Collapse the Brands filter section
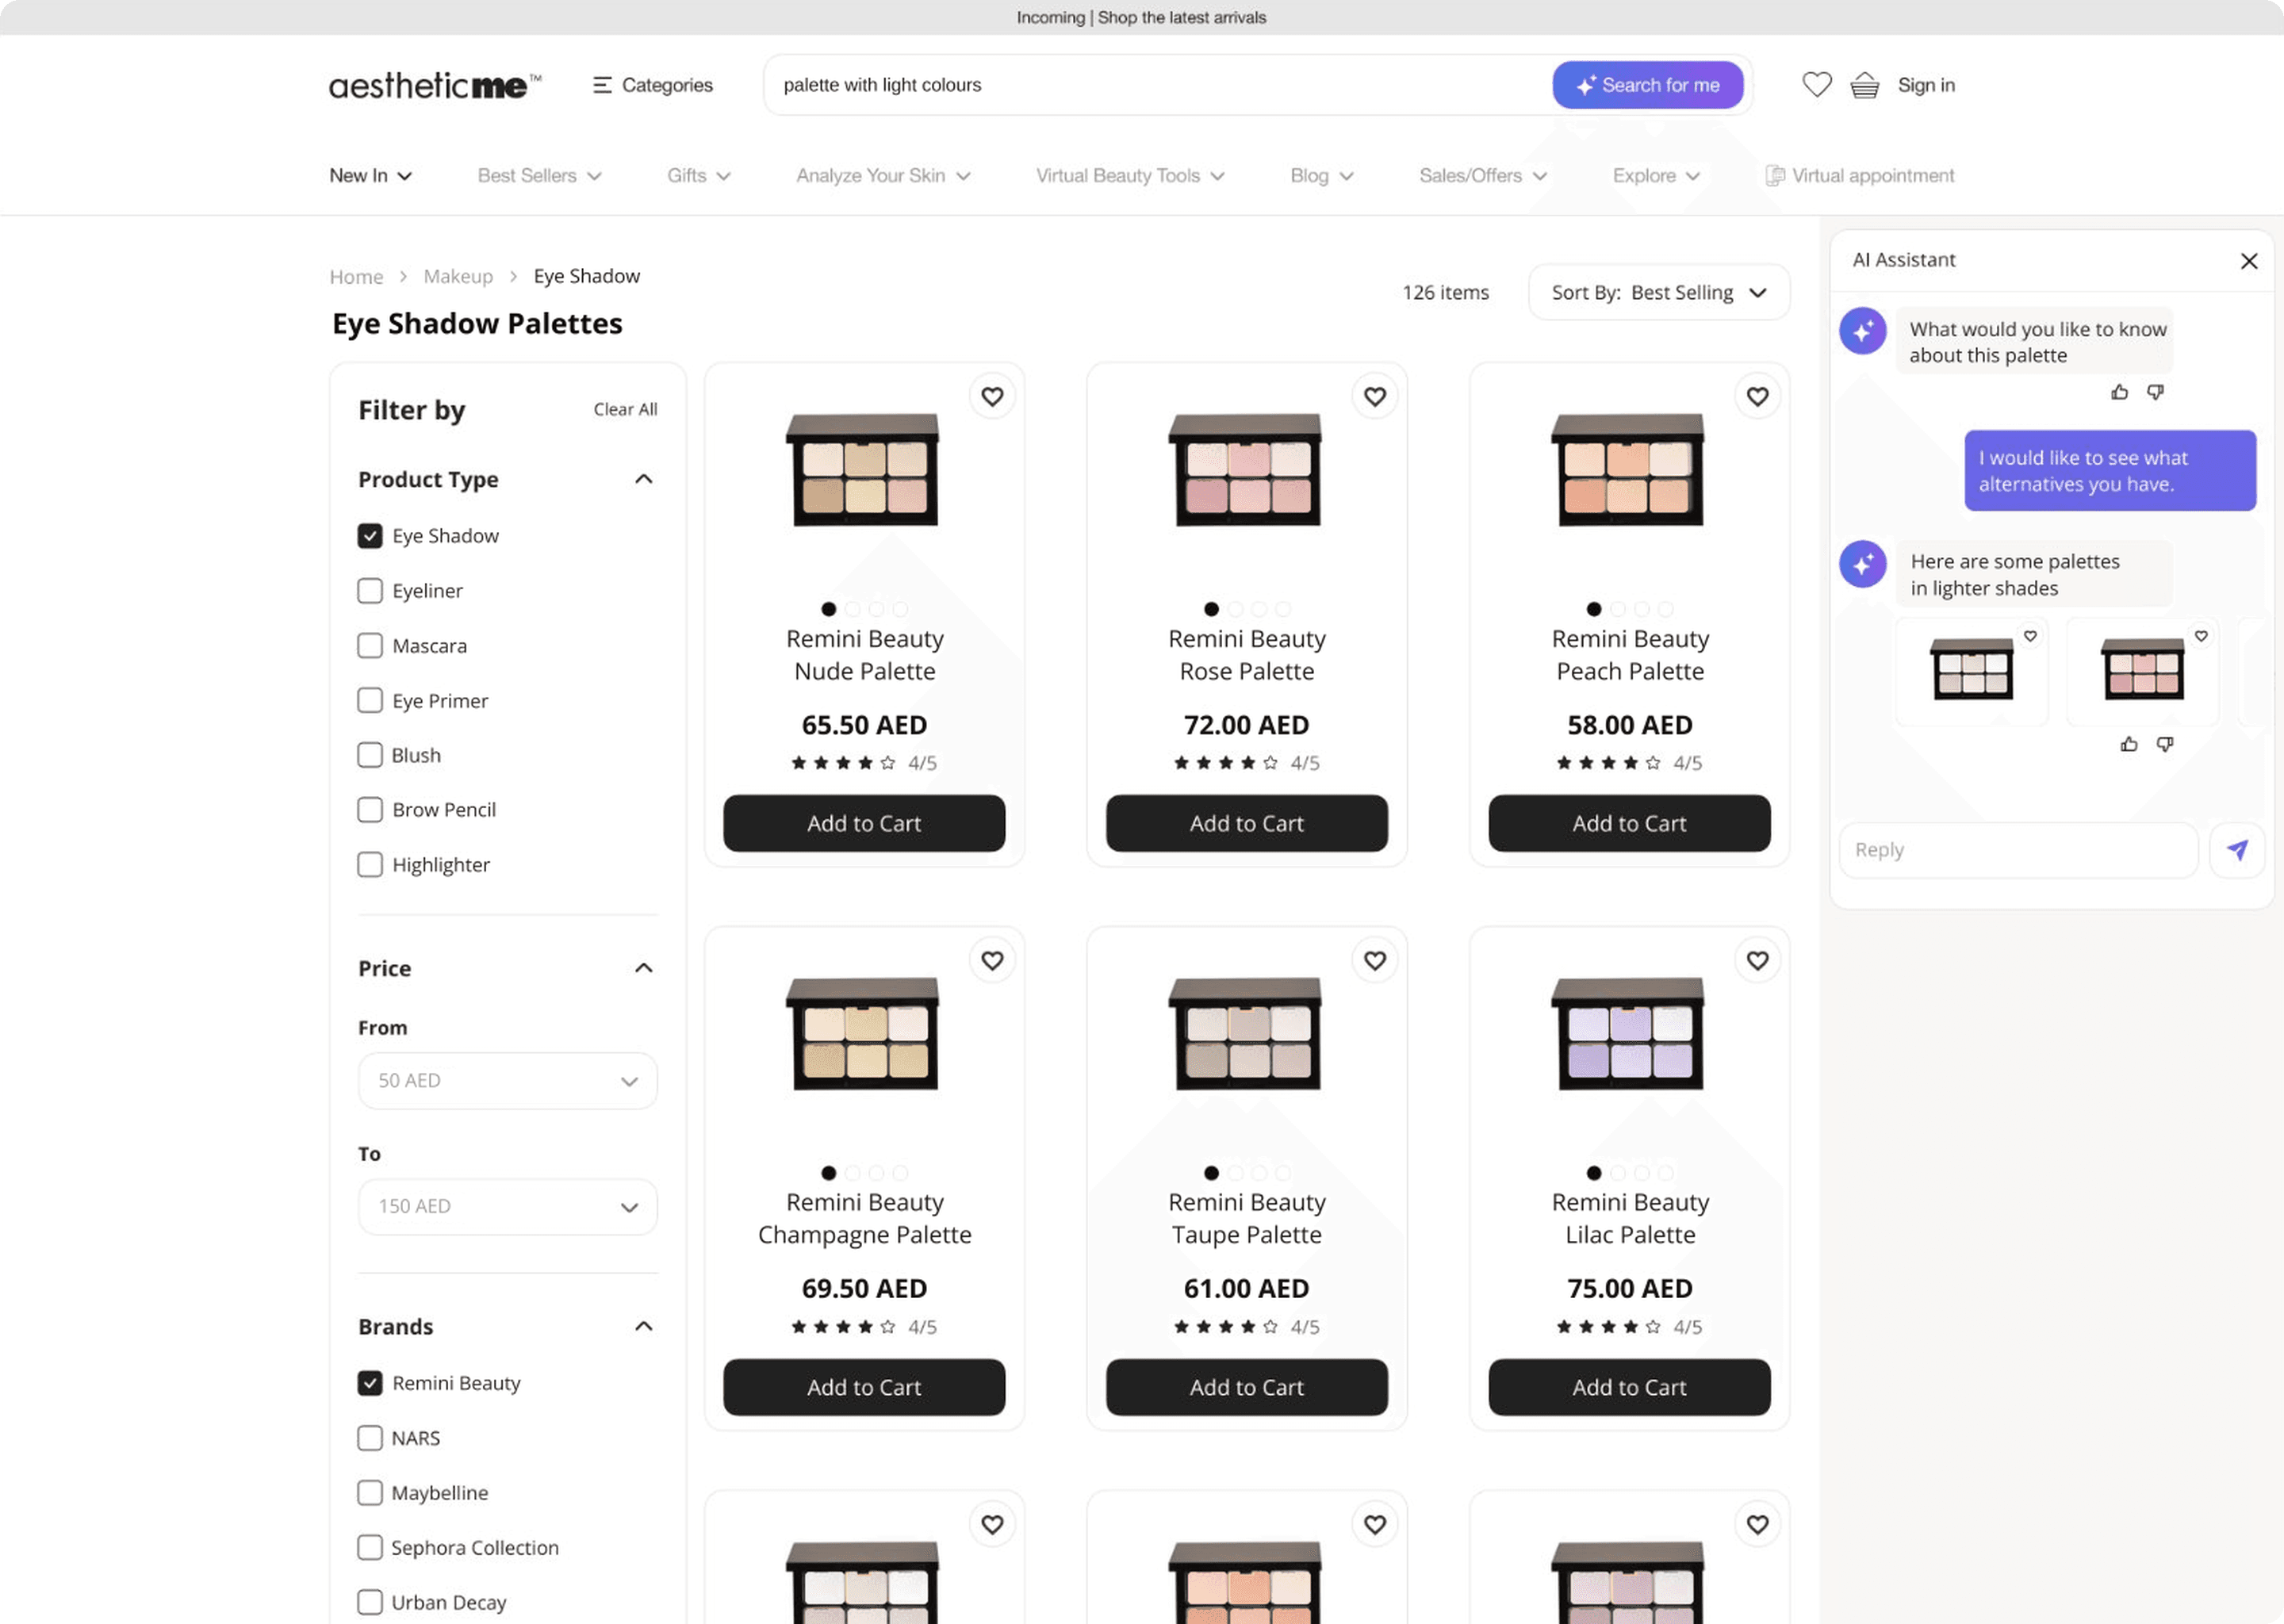The height and width of the screenshot is (1624, 2284). pos(644,1326)
